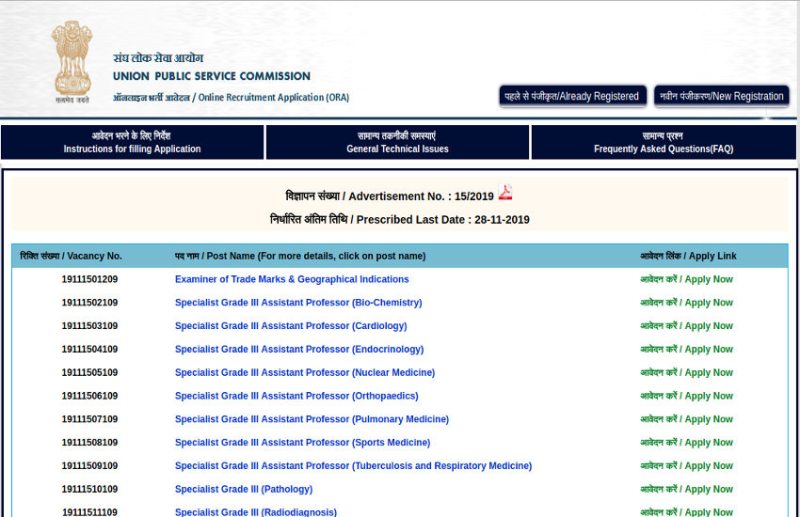Select vacancy number 19111502109
This screenshot has width=800, height=517.
(90, 303)
